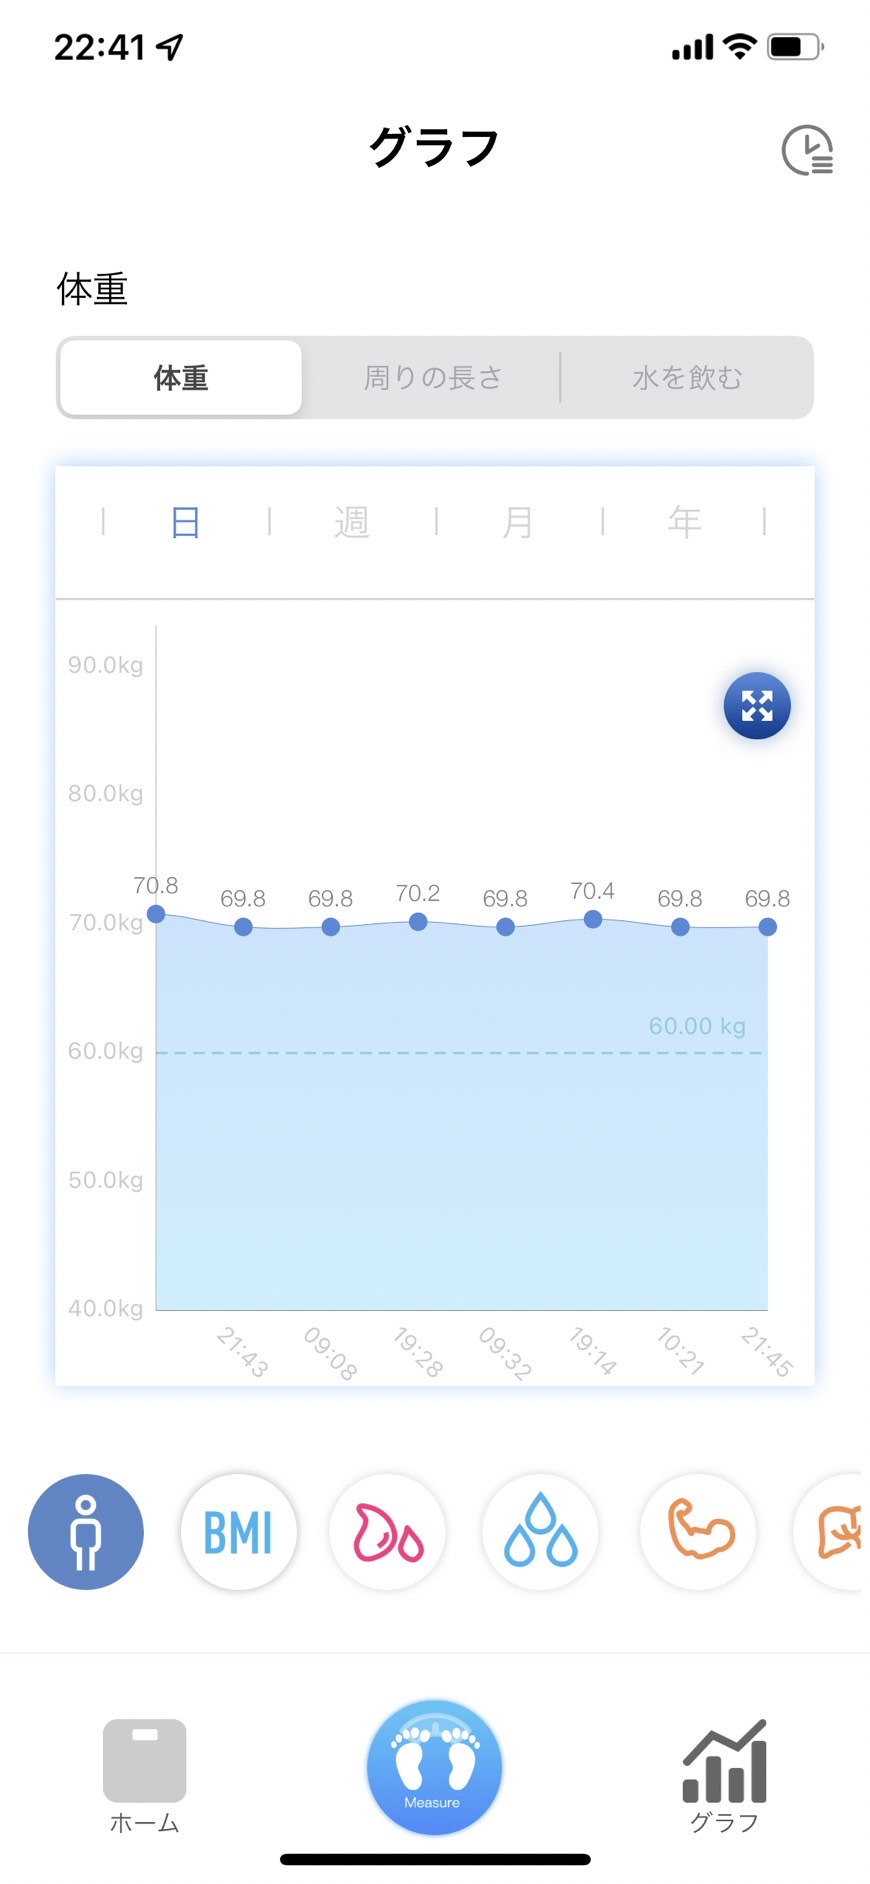Expand the graph to fullscreen
This screenshot has height=1884, width=870.
pos(757,706)
